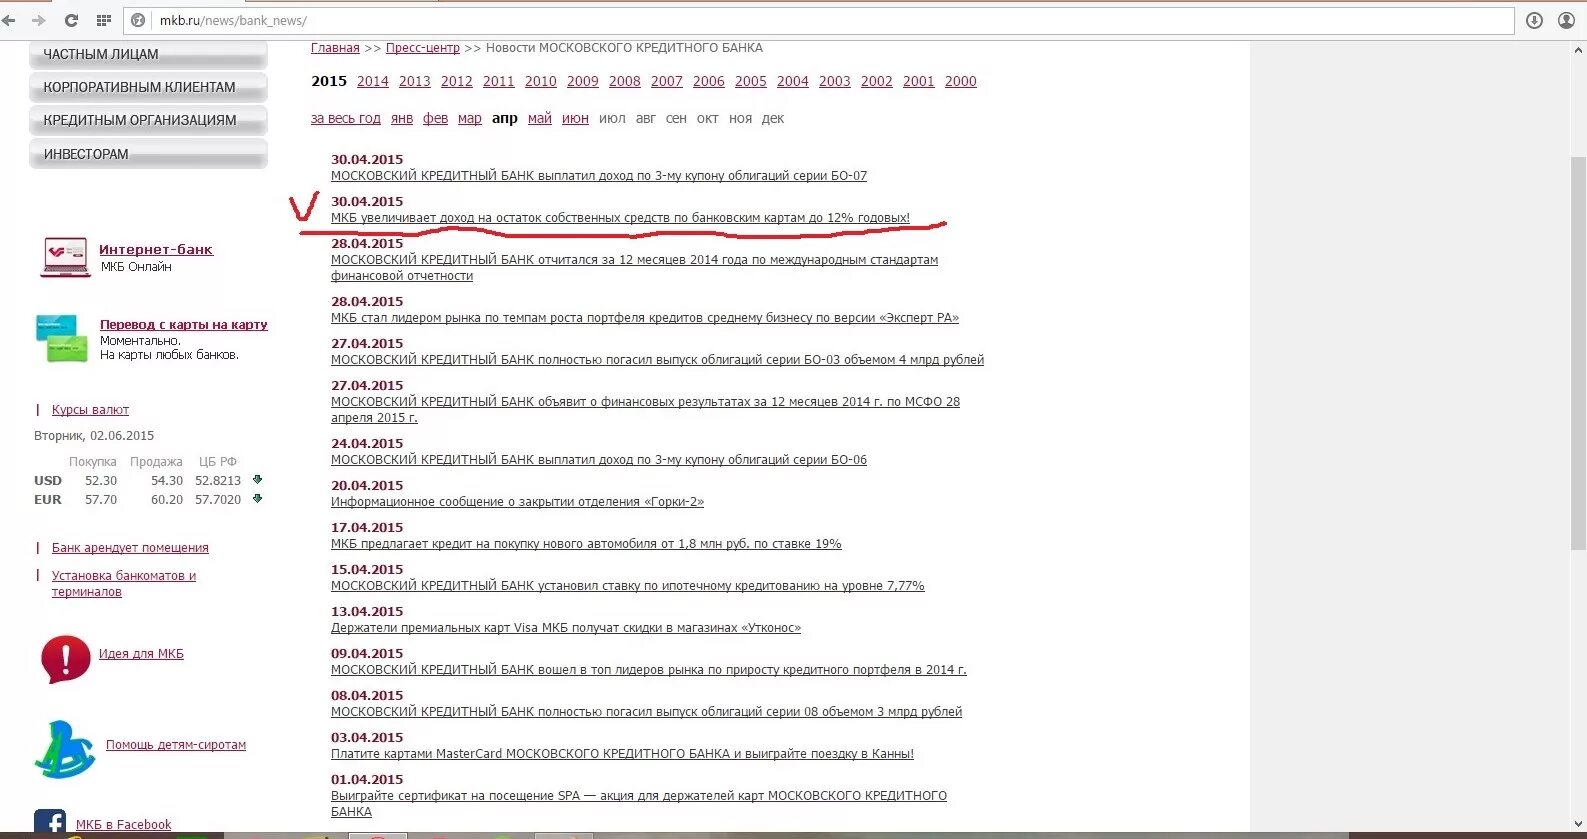
Task: Select year 2013 news archive
Action: pos(415,81)
